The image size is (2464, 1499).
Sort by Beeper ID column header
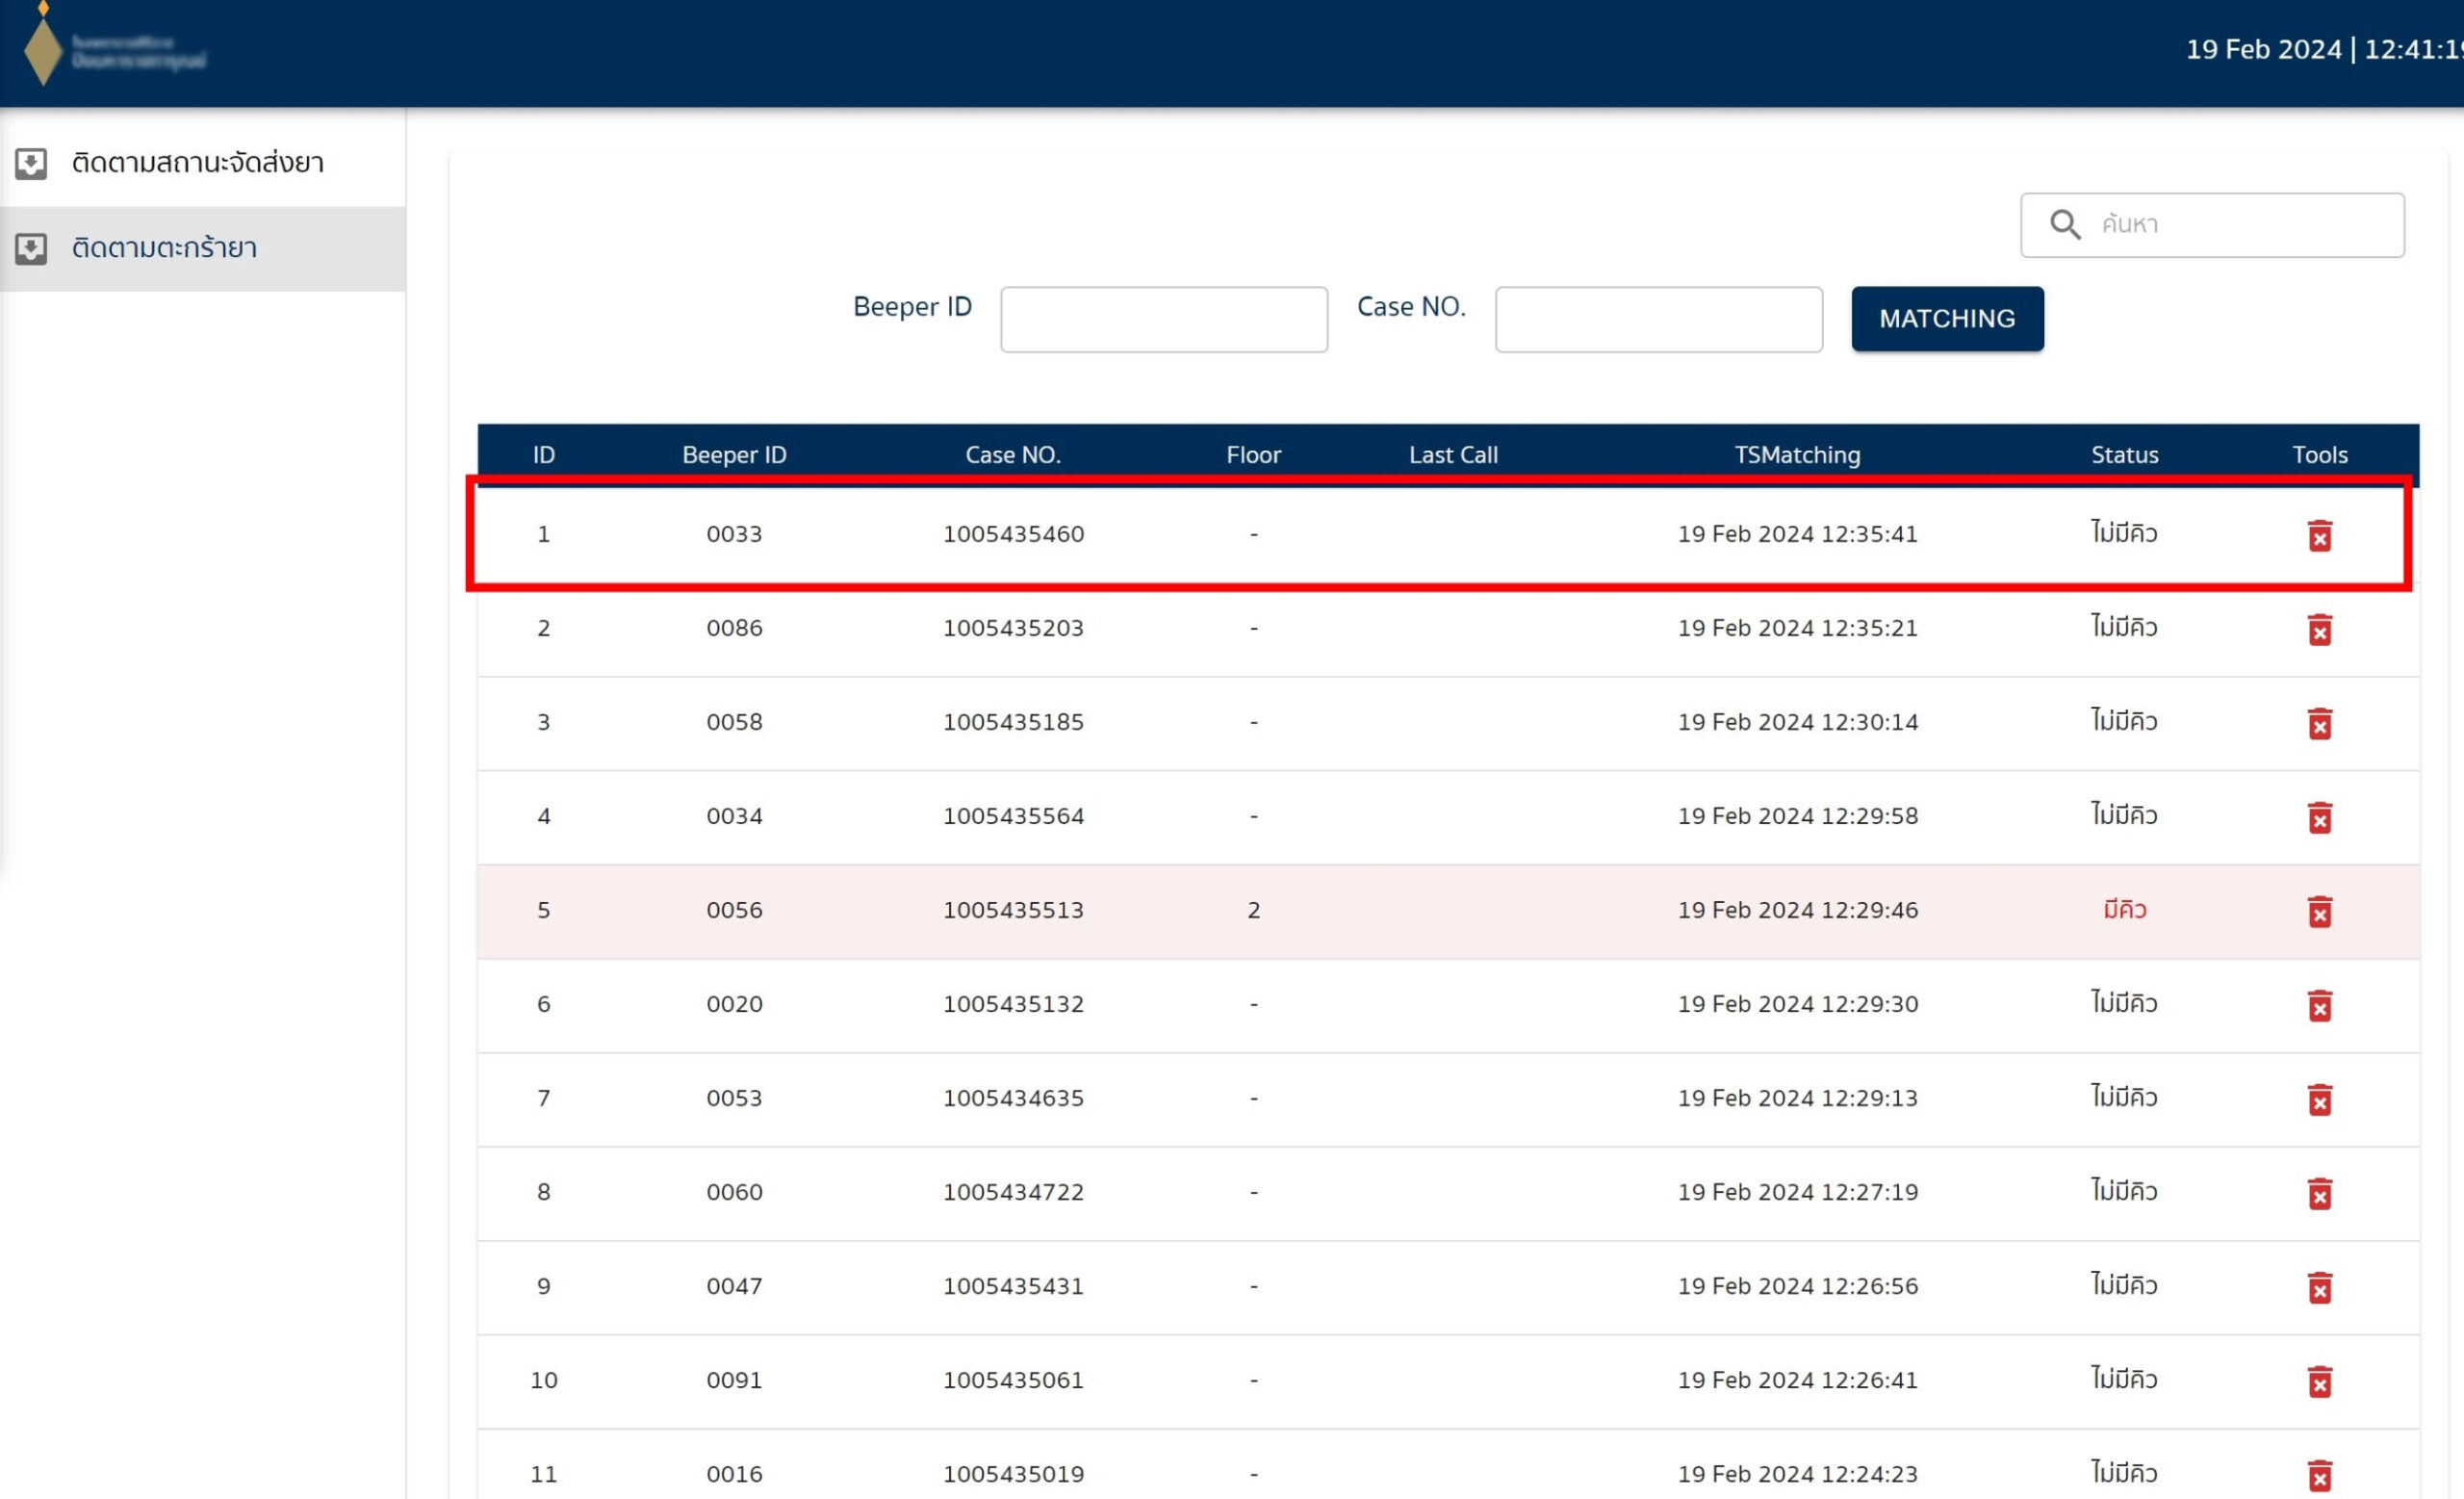[734, 455]
